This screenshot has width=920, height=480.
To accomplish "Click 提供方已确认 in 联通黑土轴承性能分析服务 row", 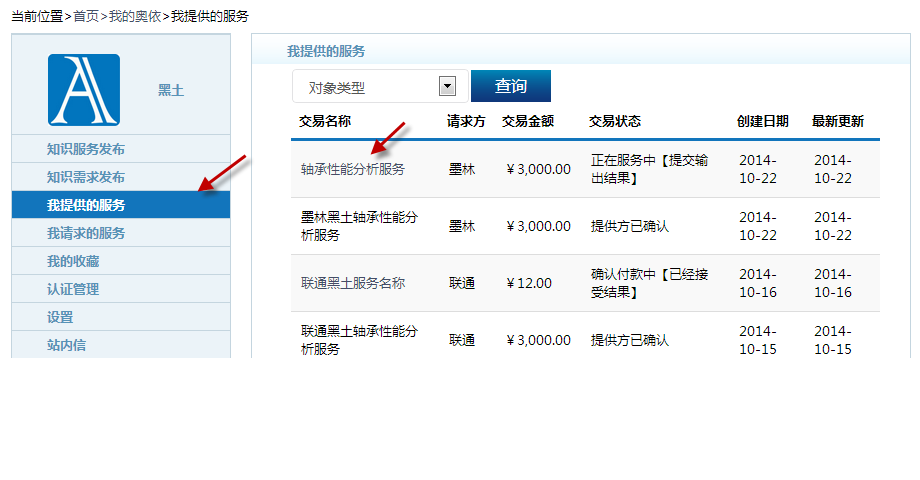I will 630,340.
